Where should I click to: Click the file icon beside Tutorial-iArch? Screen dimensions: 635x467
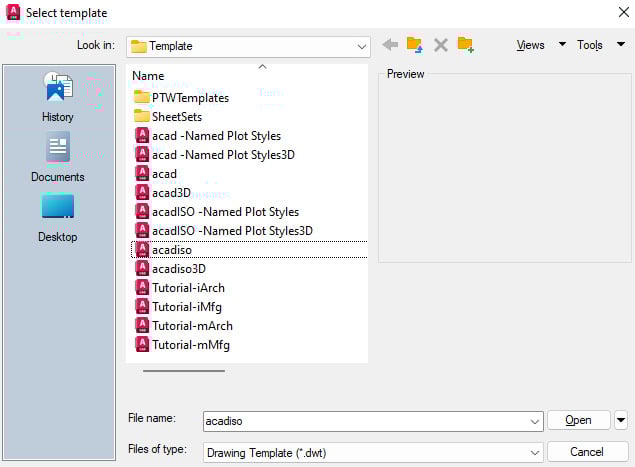click(x=142, y=288)
